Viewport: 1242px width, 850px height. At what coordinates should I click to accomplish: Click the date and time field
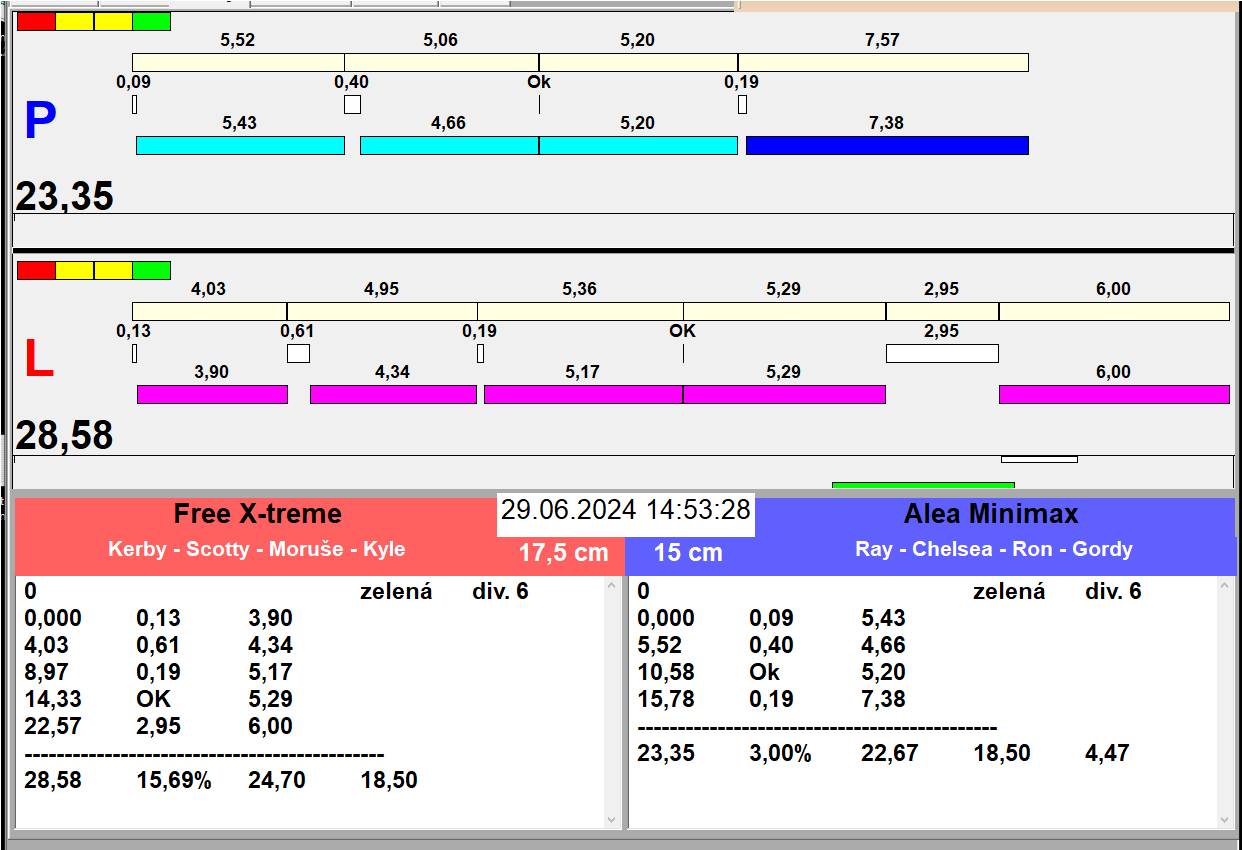(625, 510)
